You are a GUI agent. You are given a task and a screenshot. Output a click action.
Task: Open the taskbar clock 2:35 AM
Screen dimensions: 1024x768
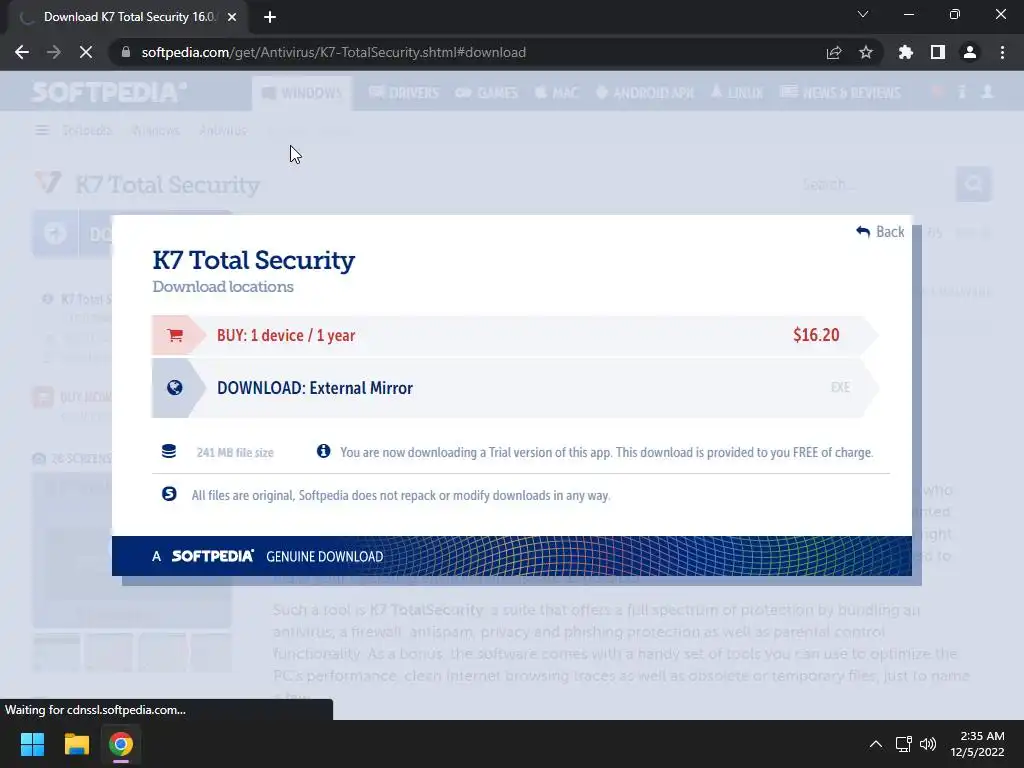coord(978,744)
